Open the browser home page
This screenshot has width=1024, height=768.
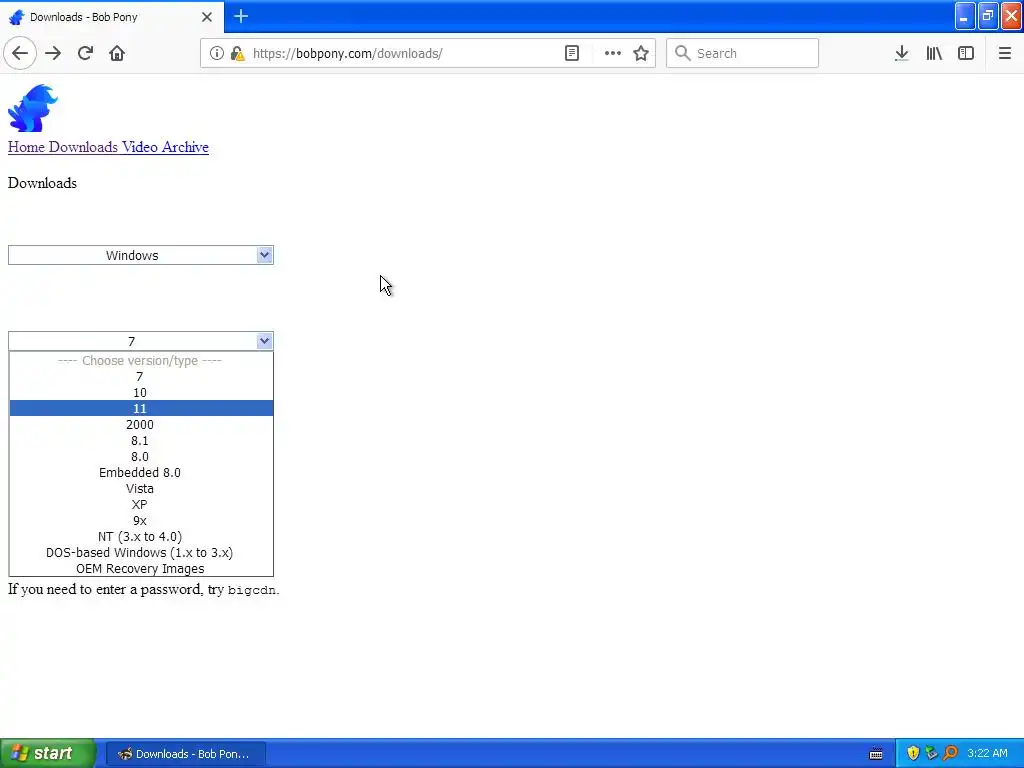[117, 54]
